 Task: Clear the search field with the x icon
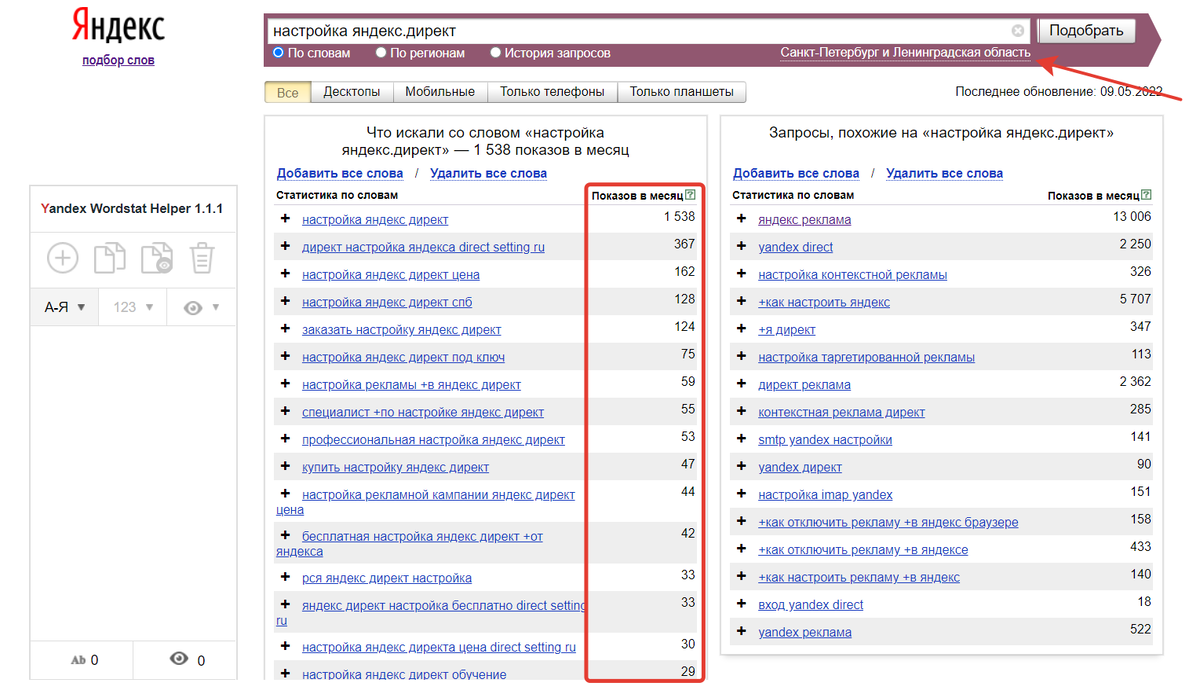pos(1018,30)
